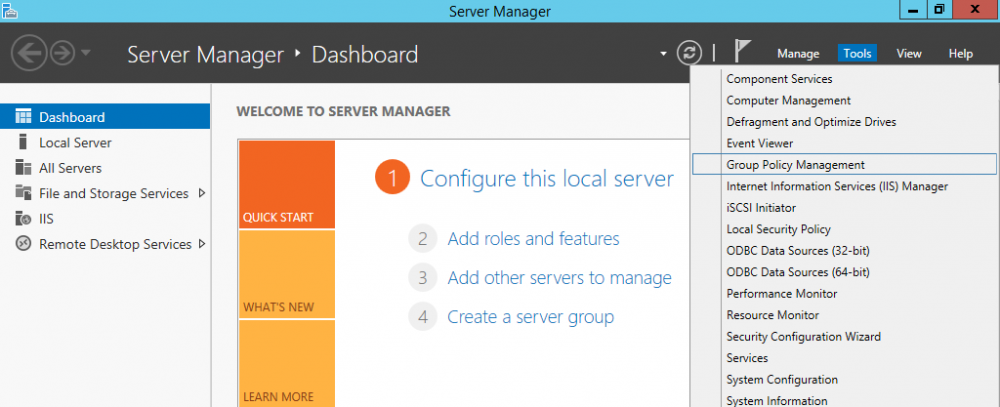Open the View menu
This screenshot has width=1000, height=407.
pos(909,54)
